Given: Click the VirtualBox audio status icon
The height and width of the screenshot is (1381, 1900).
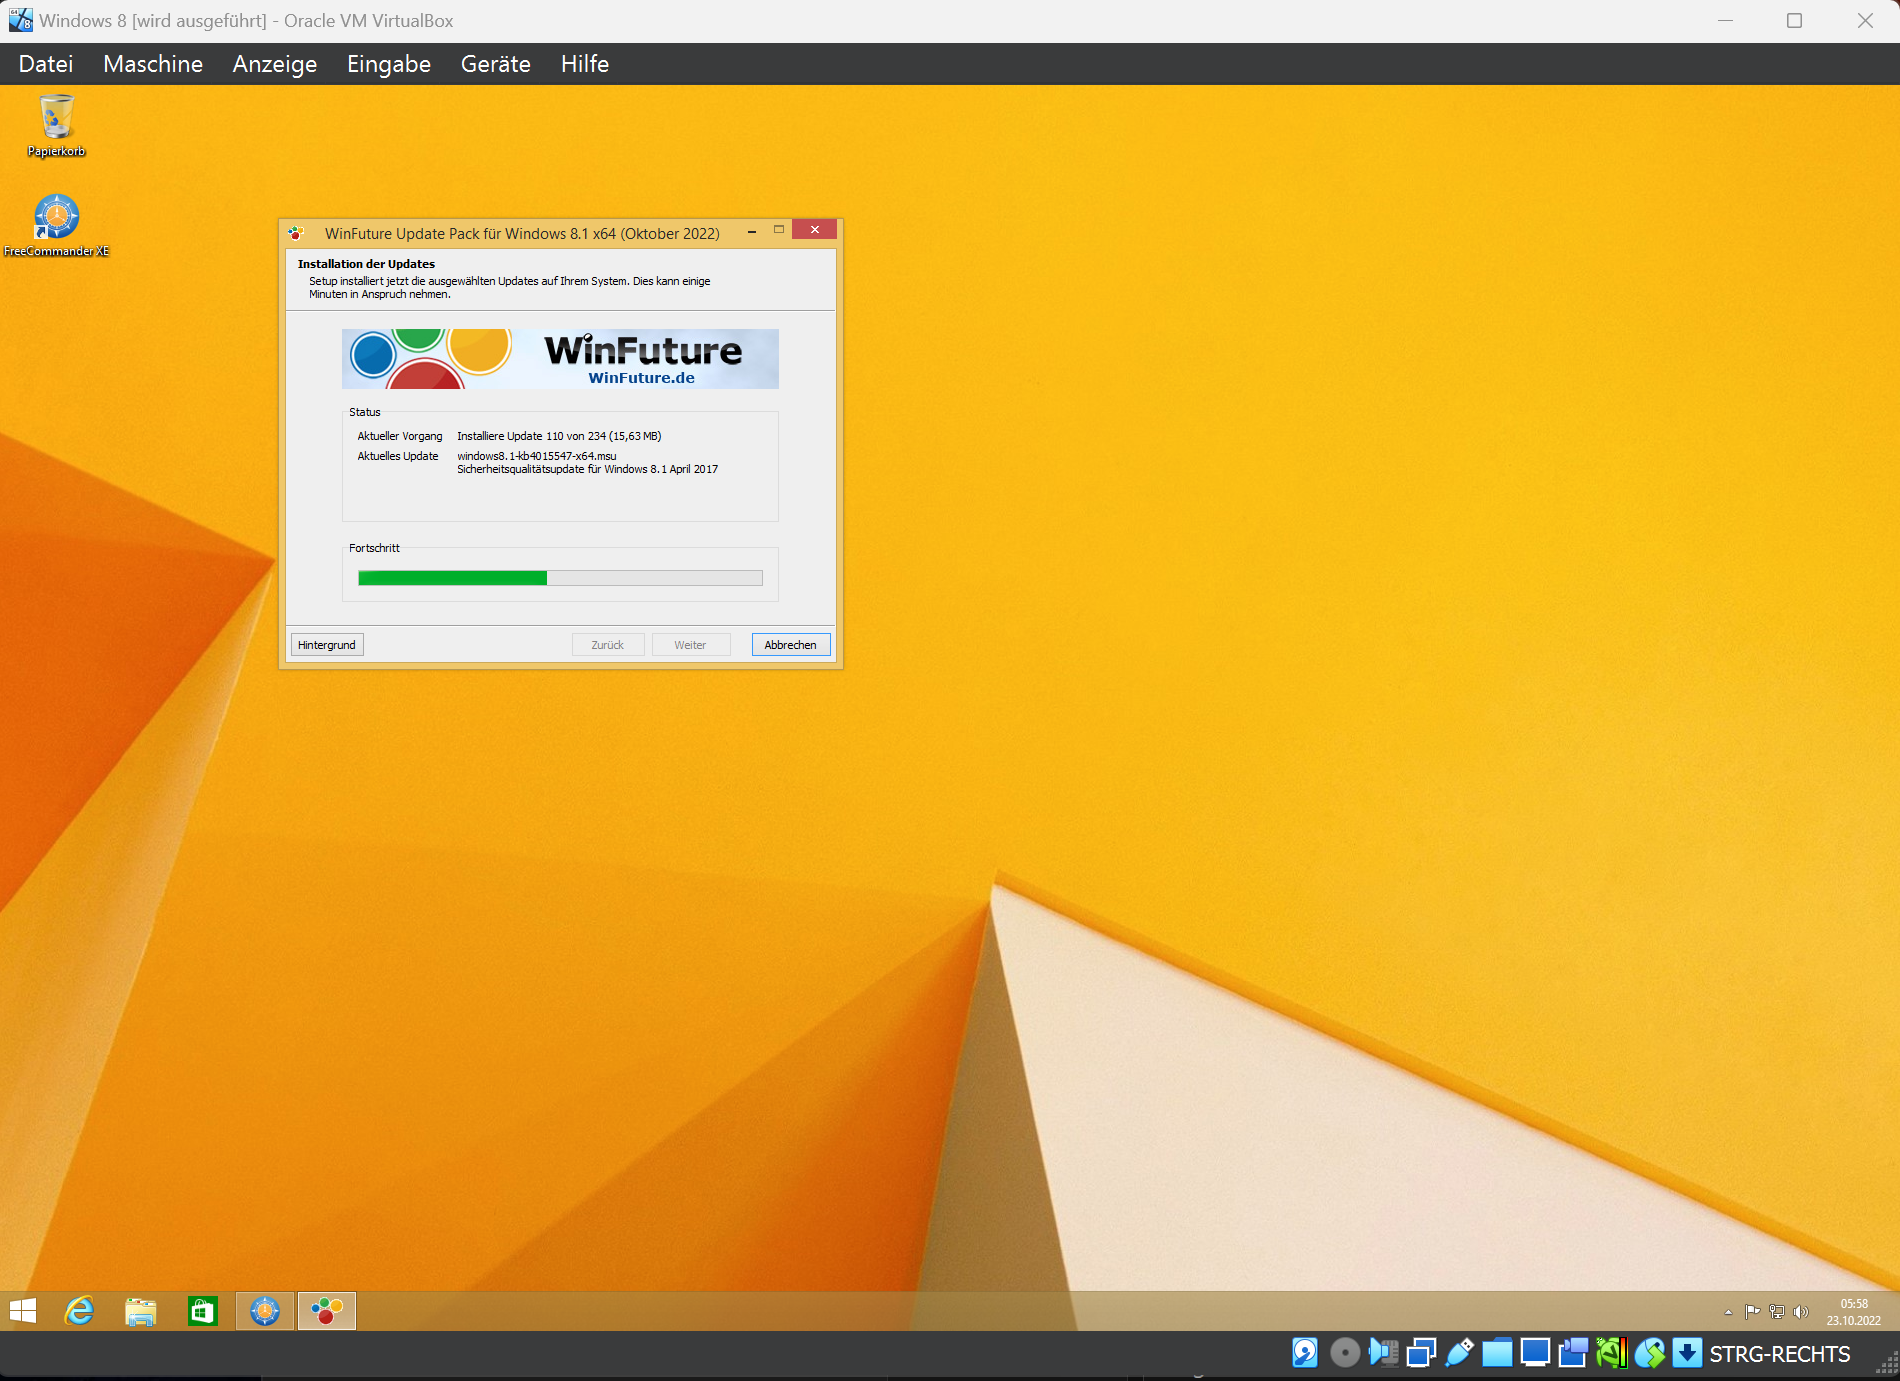Looking at the screenshot, I should (x=1384, y=1353).
